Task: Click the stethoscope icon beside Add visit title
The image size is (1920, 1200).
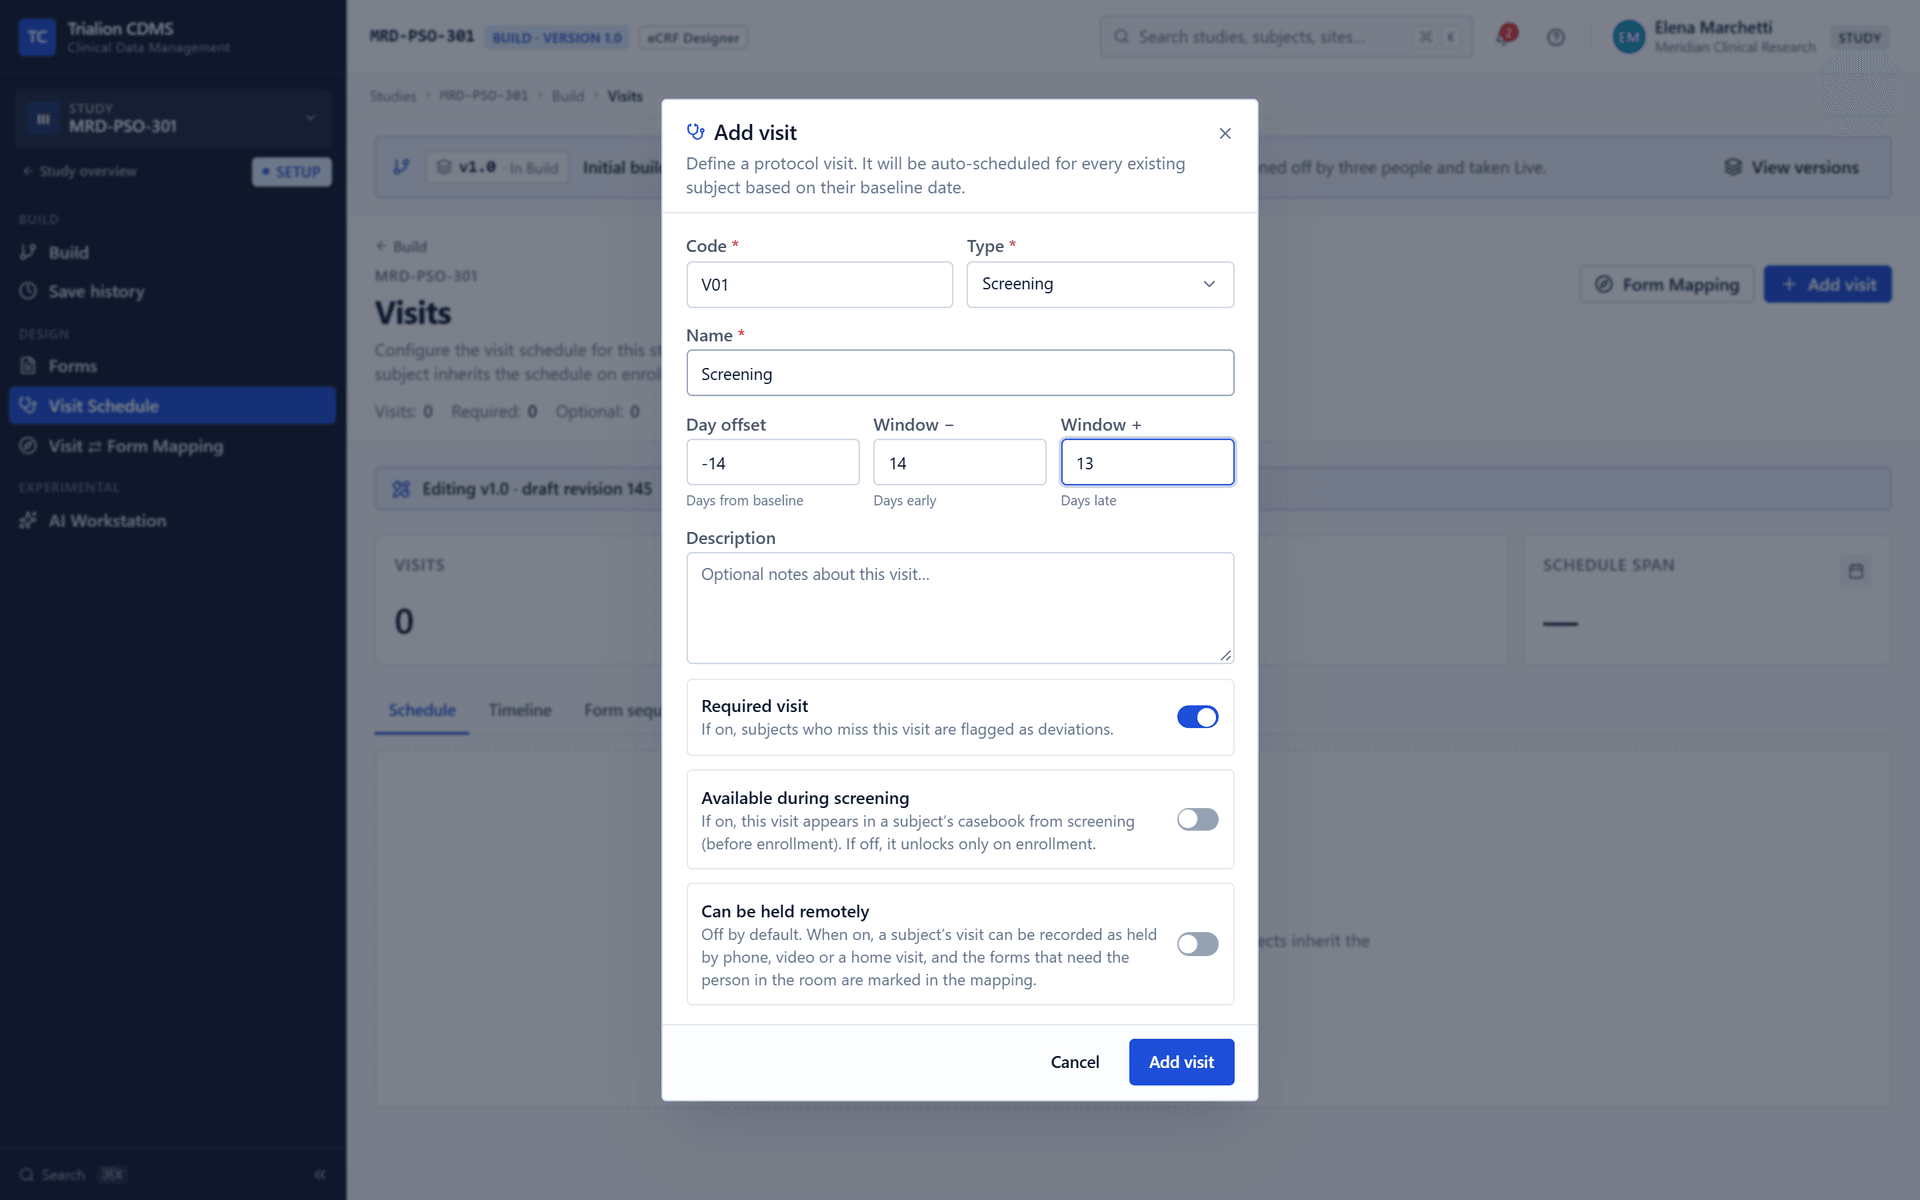Action: click(696, 132)
